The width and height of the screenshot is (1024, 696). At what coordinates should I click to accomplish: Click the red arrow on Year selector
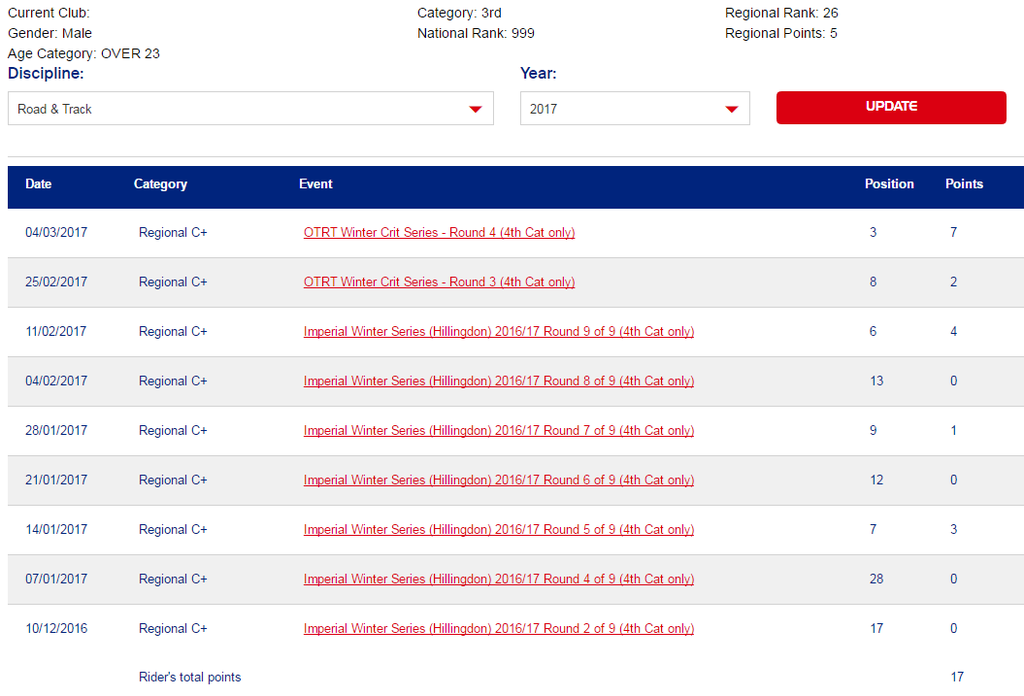coord(732,109)
